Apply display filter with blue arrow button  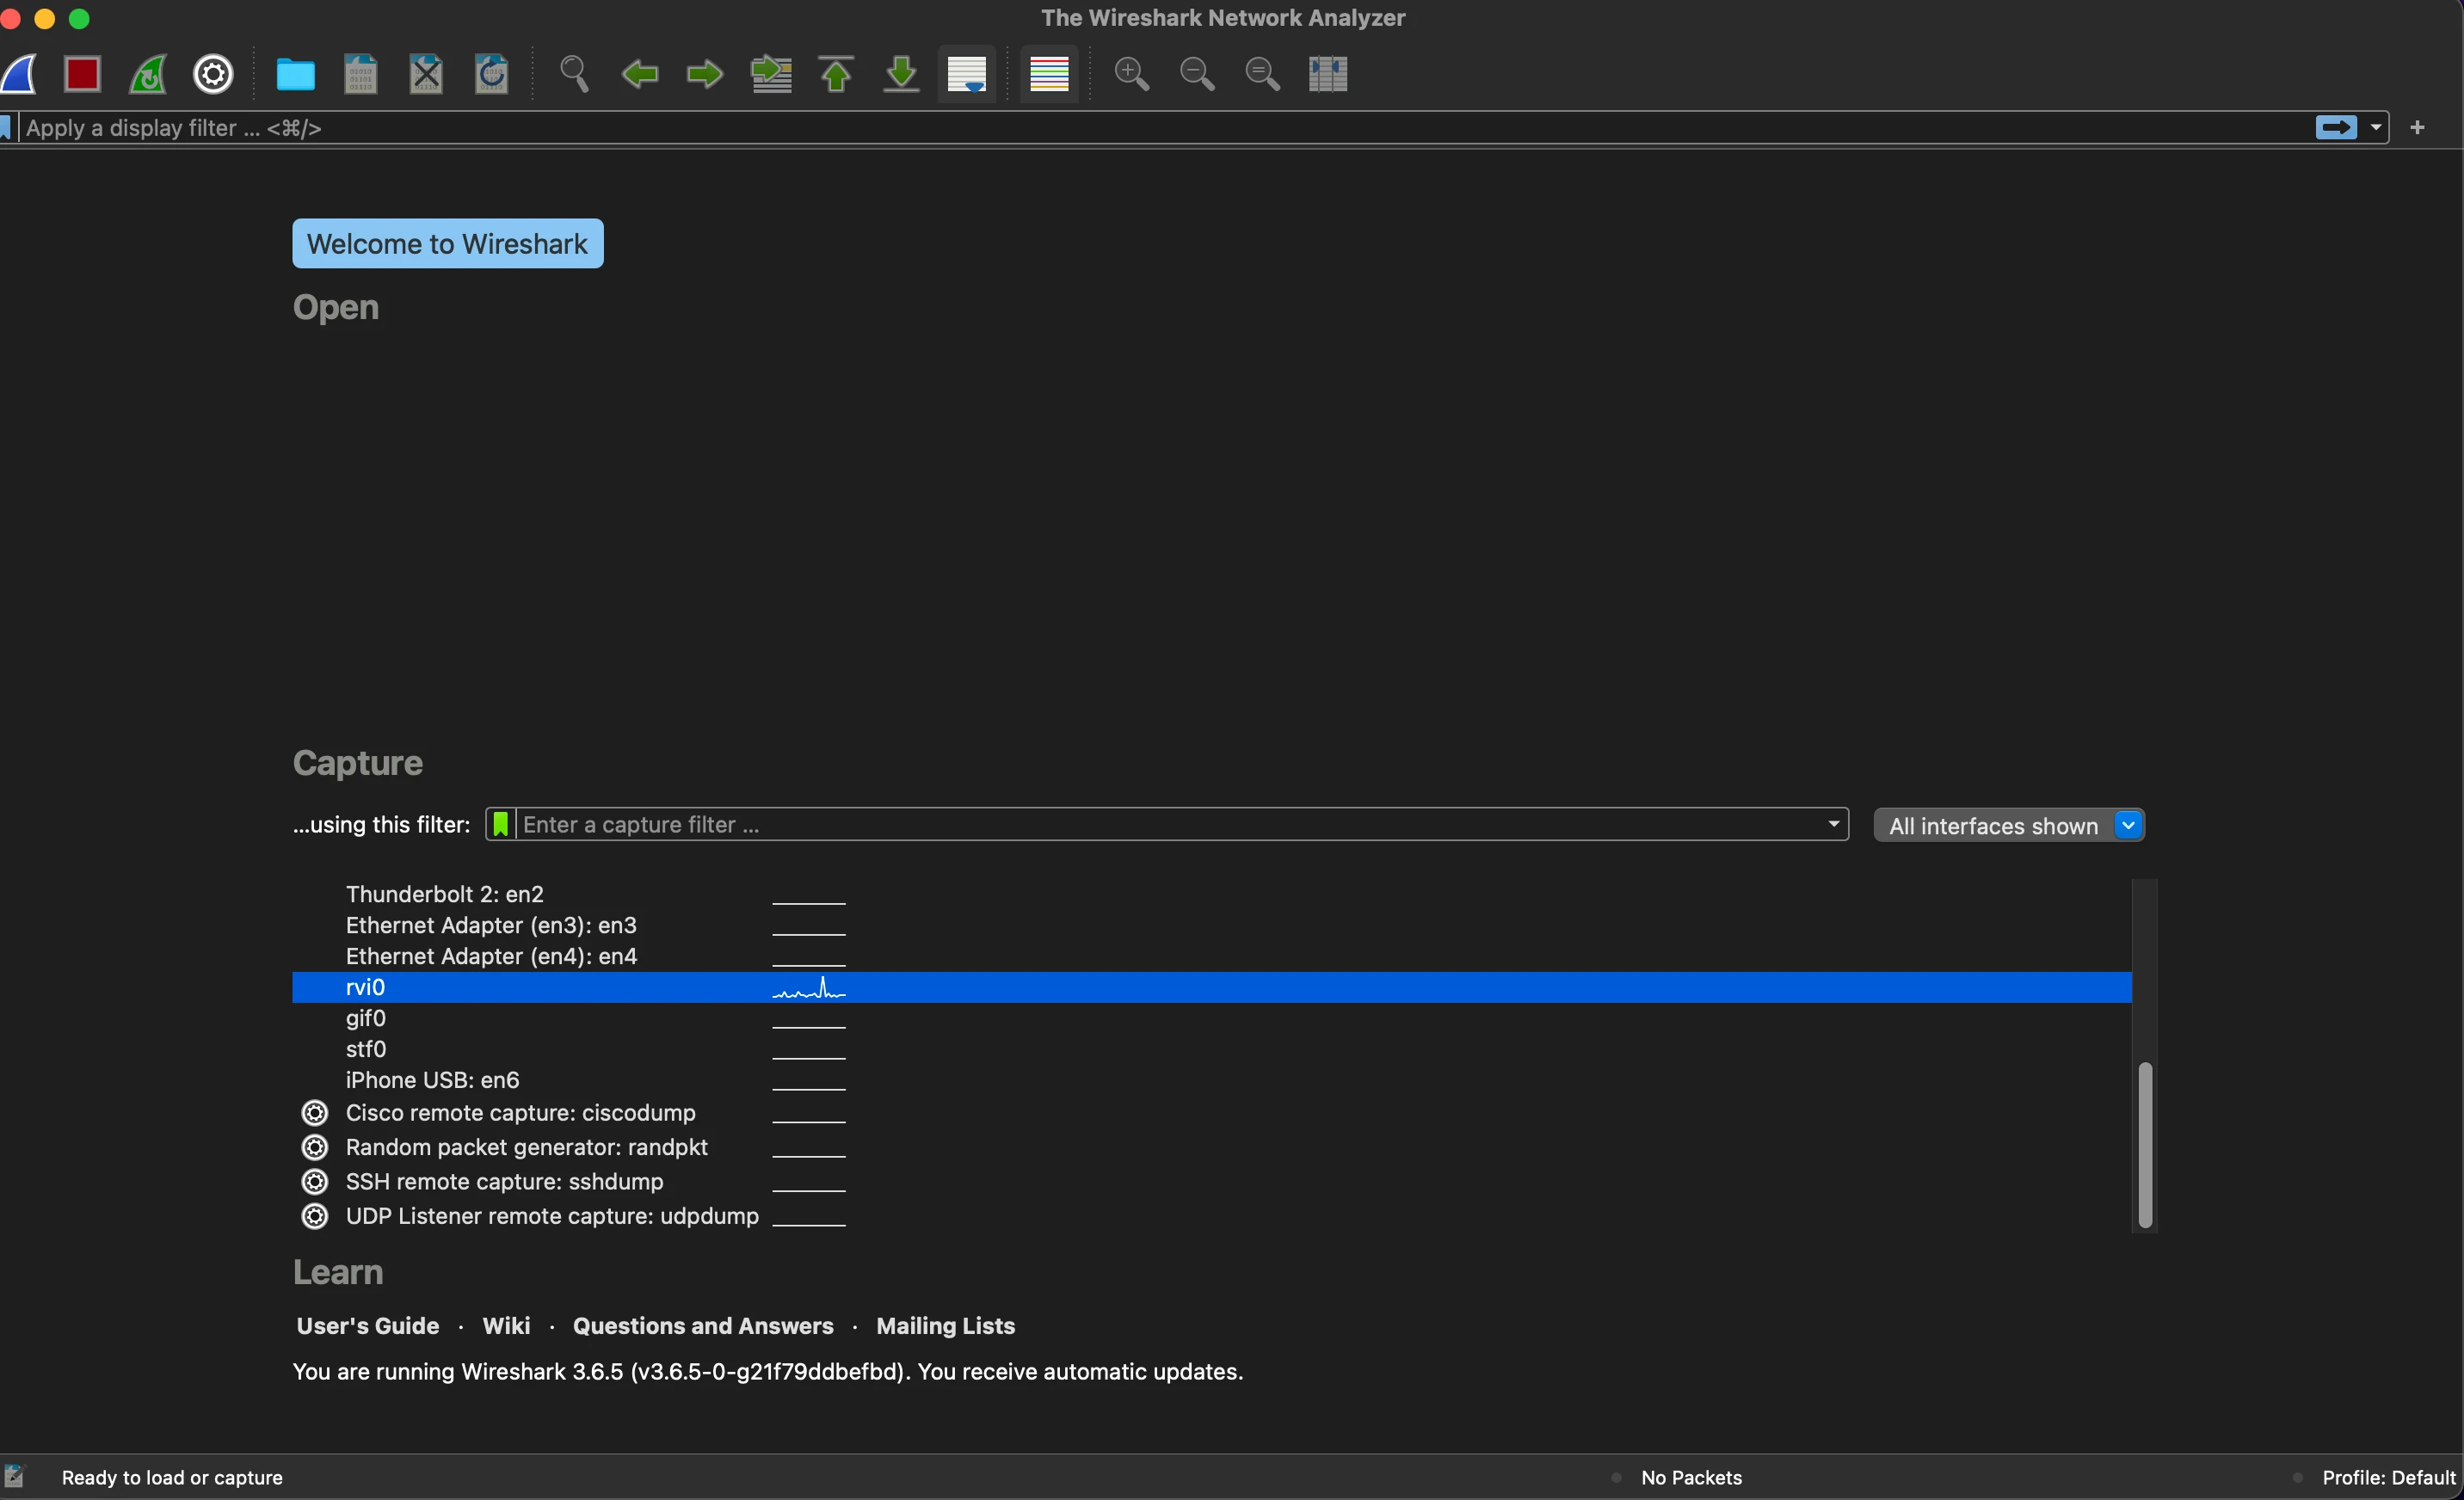2336,127
